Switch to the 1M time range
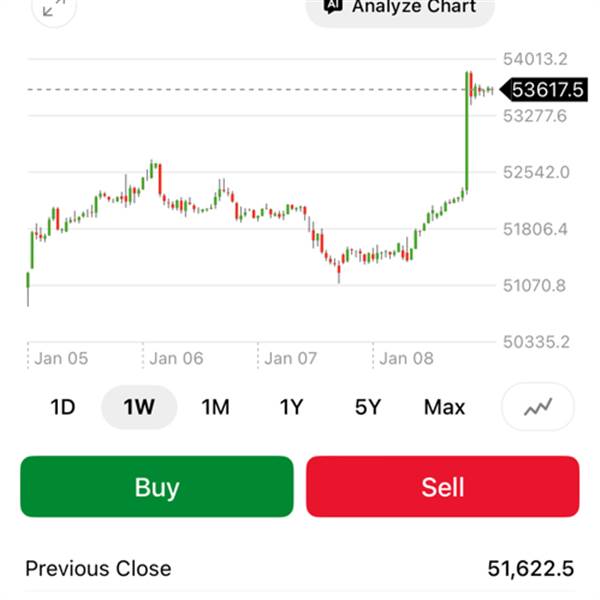 [215, 407]
